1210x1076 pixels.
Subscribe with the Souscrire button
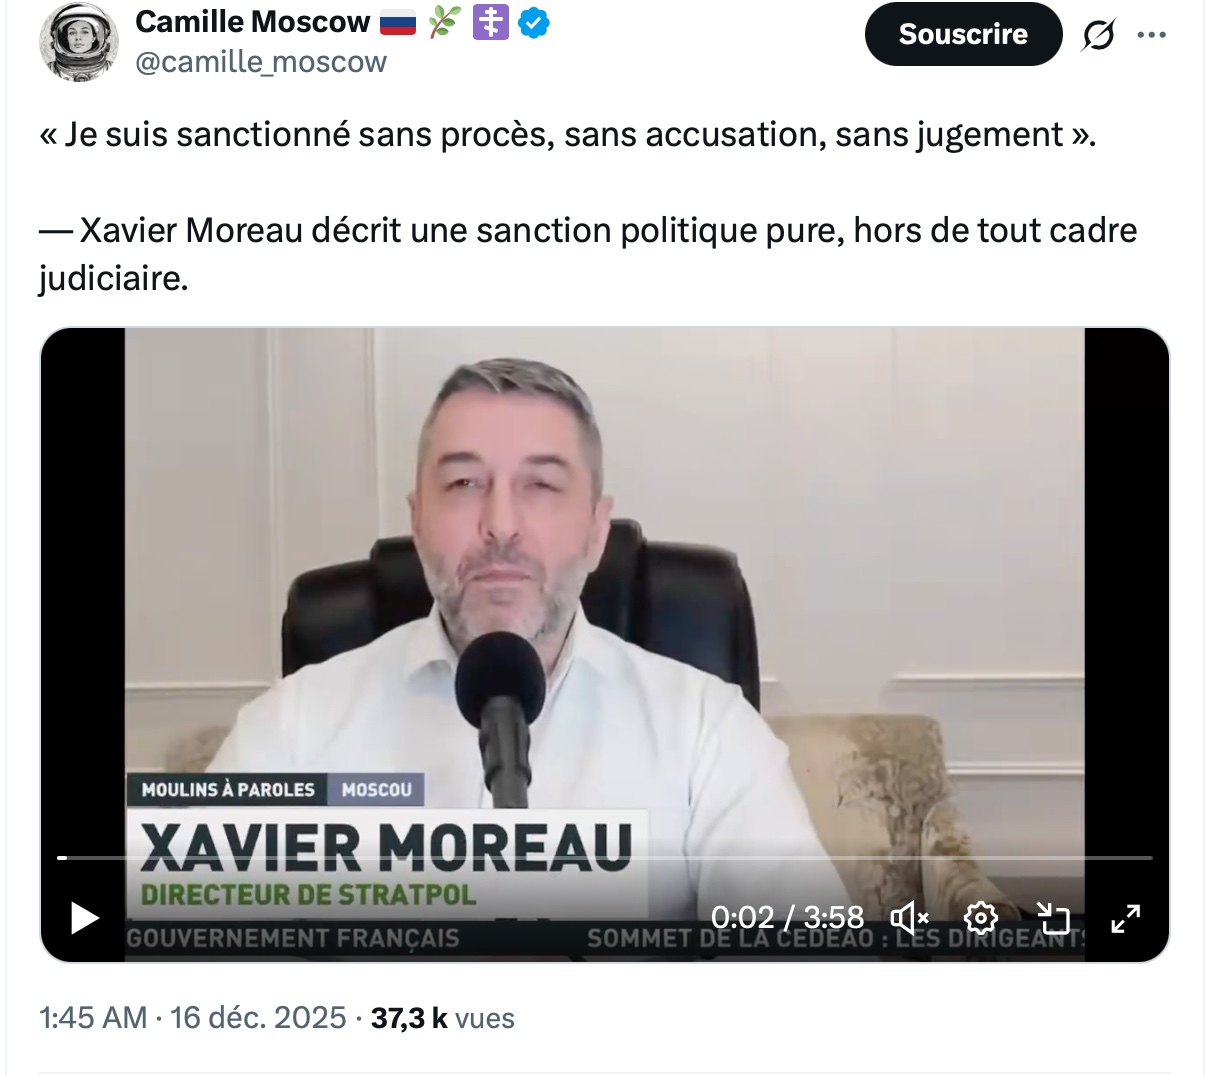pyautogui.click(x=963, y=34)
